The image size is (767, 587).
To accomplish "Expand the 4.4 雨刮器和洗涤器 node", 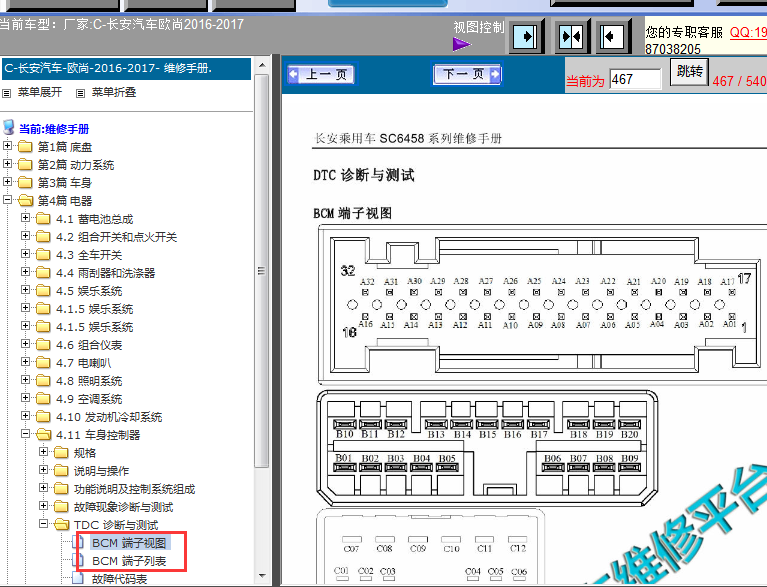I will 25,271.
